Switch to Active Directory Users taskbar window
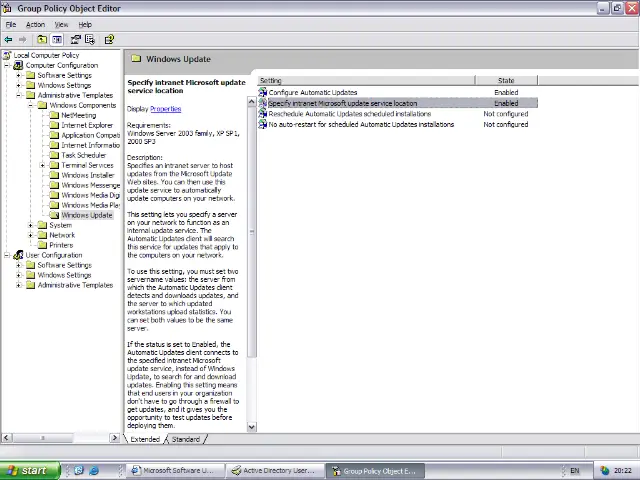Viewport: 640px width, 480px height. pos(275,471)
